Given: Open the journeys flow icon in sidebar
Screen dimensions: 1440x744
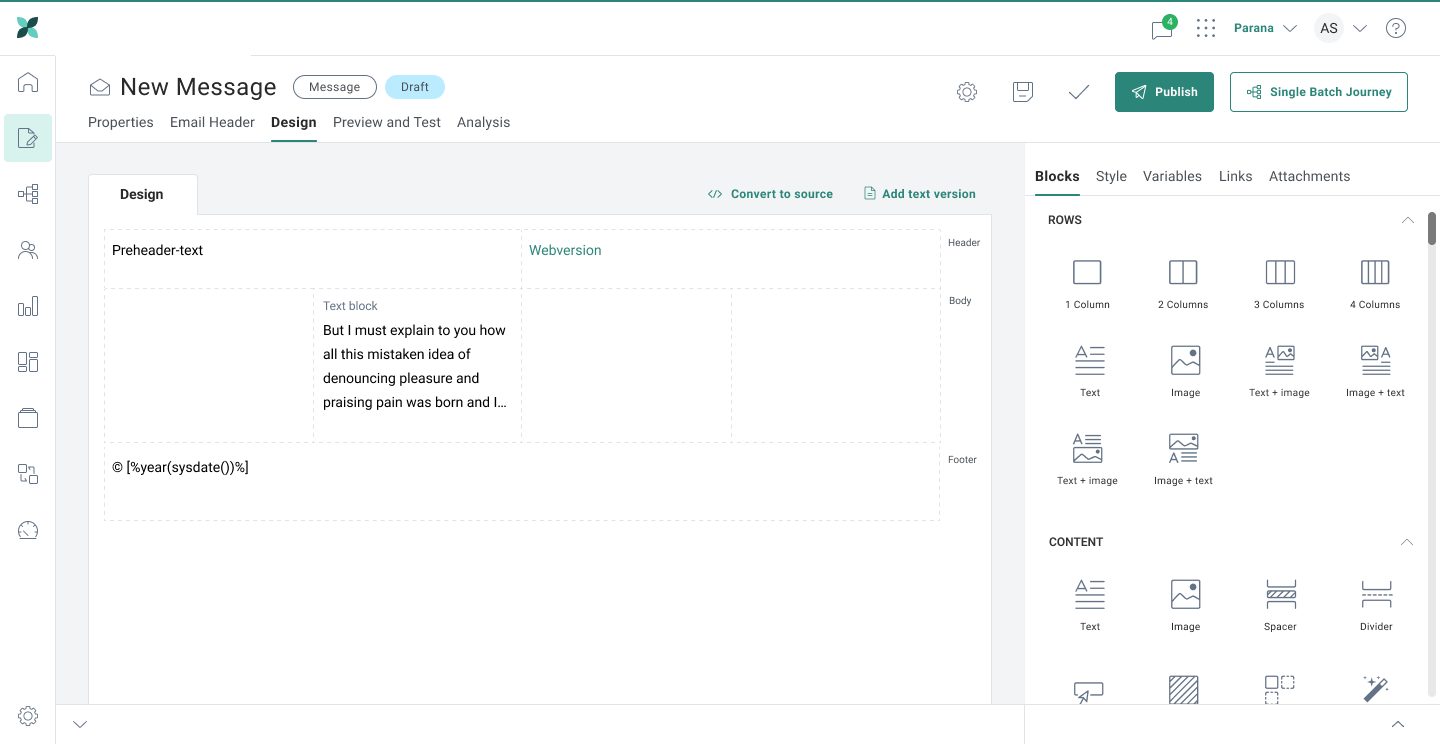Looking at the screenshot, I should (28, 194).
